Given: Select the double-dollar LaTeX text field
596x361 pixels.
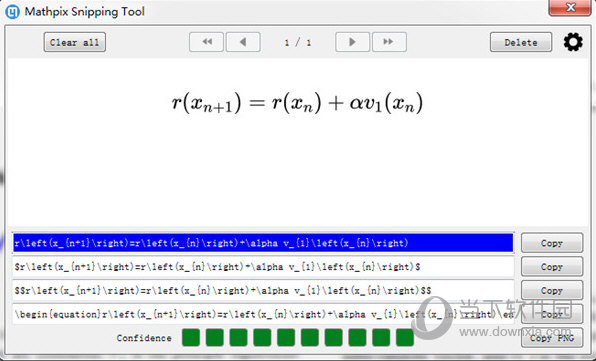Looking at the screenshot, I should (x=263, y=291).
